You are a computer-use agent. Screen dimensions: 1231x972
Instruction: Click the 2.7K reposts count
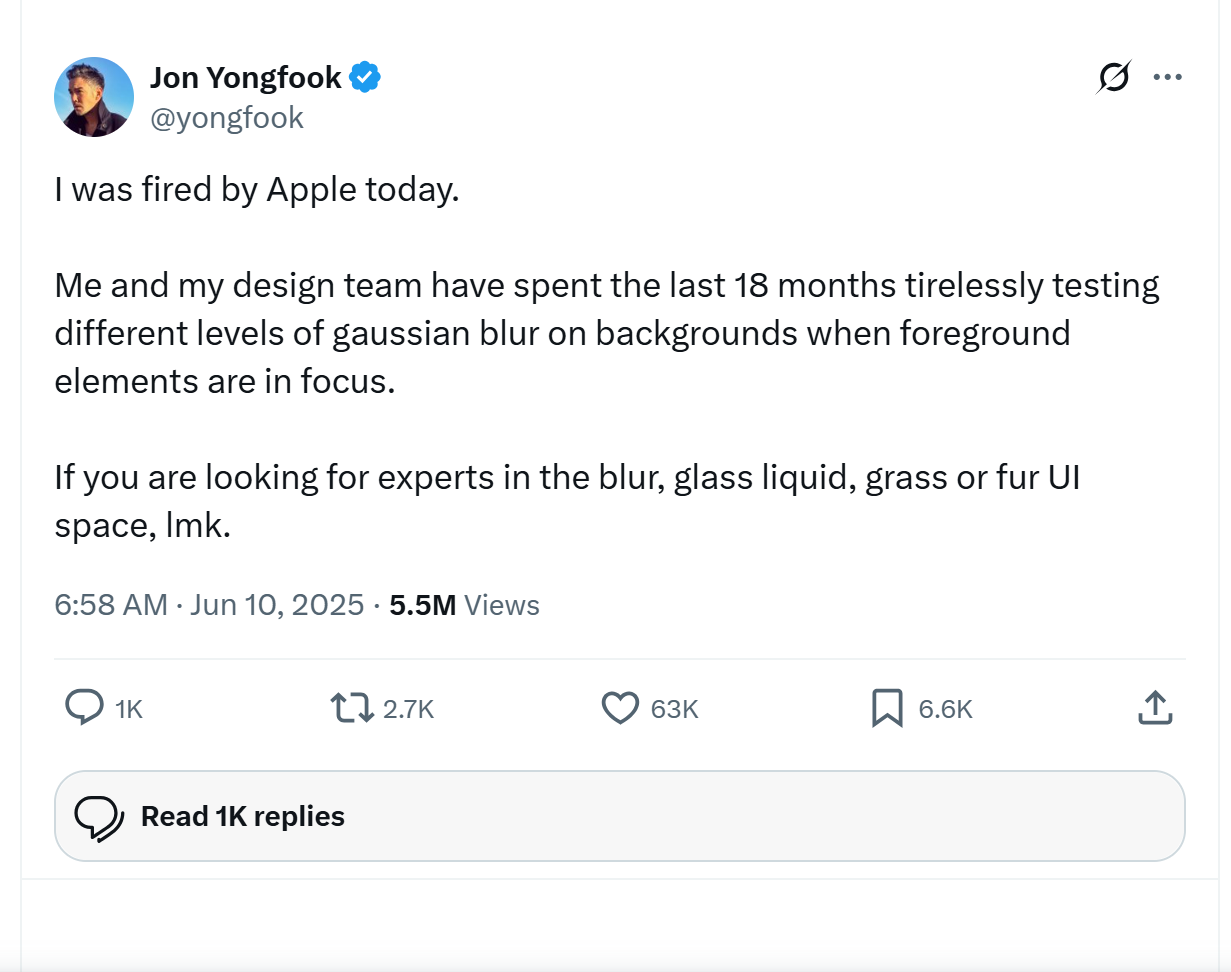point(408,709)
